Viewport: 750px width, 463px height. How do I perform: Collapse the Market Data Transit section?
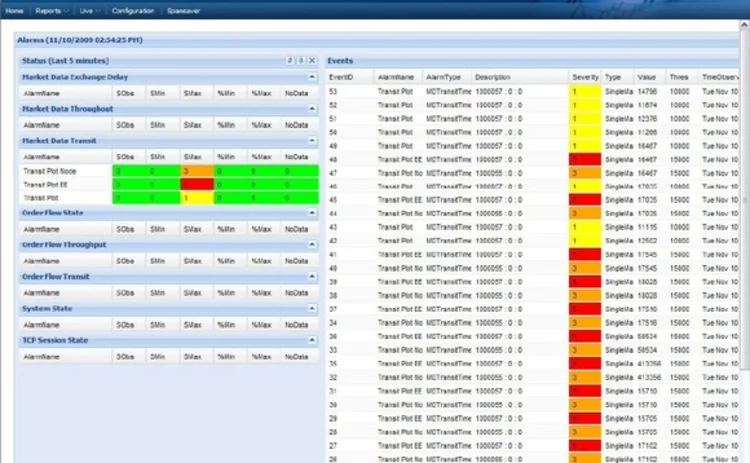312,141
